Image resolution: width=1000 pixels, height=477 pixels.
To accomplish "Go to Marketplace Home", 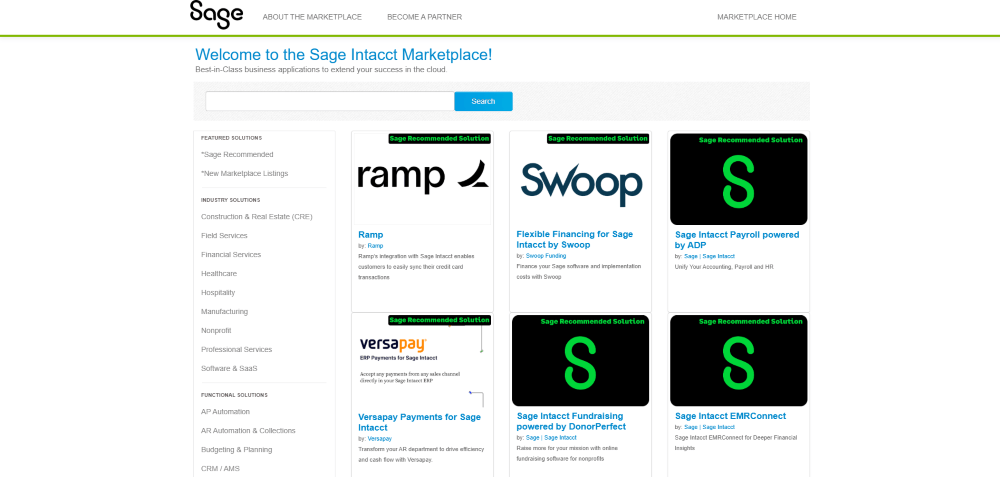I will [756, 17].
